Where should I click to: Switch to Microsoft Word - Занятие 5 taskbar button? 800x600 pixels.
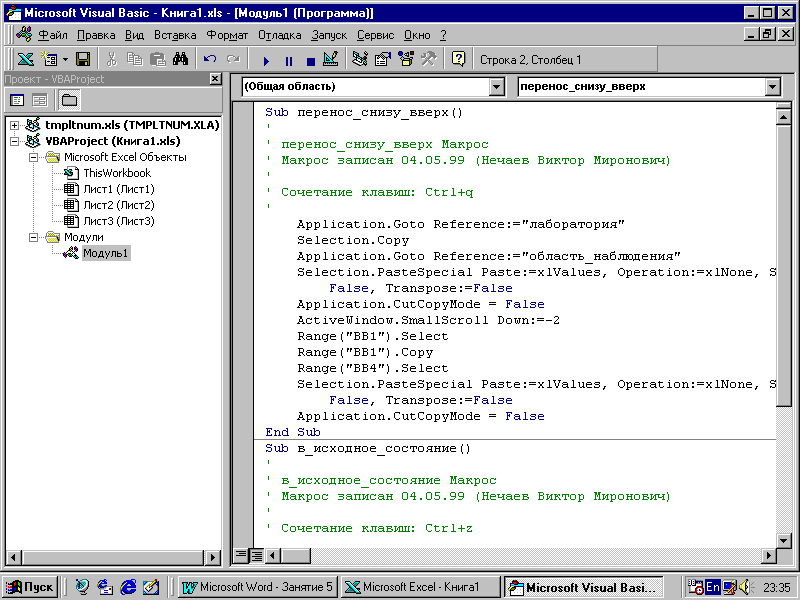(257, 587)
